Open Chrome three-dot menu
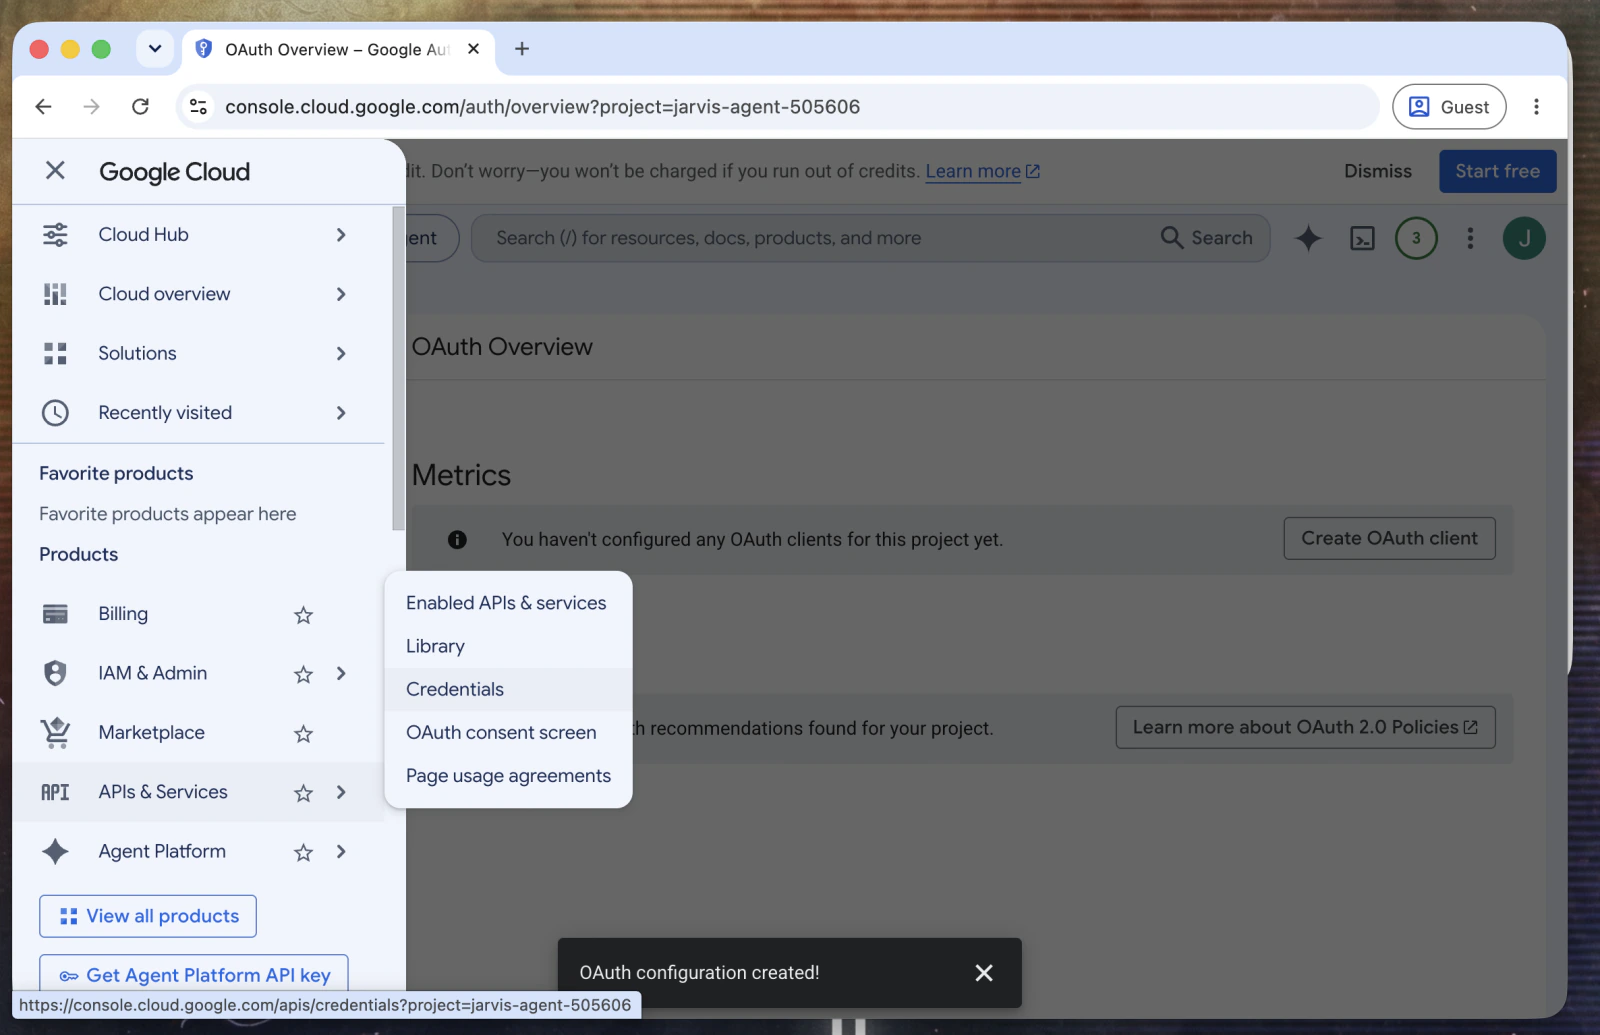The image size is (1600, 1035). pos(1536,107)
